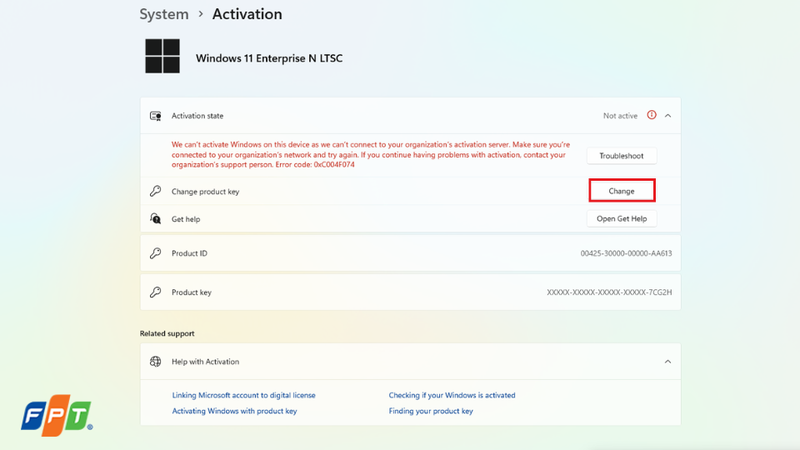Open Linking Microsoft account to digital license

coord(243,395)
